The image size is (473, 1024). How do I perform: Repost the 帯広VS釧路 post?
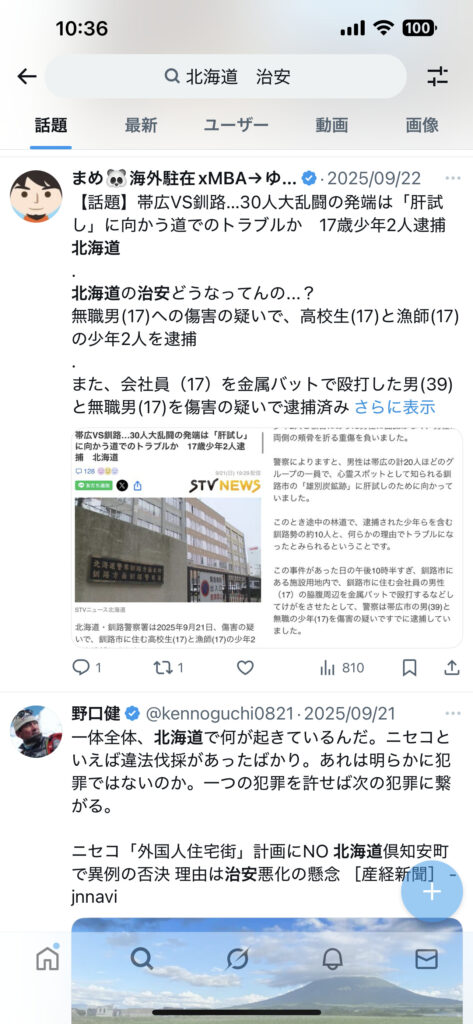[168, 667]
